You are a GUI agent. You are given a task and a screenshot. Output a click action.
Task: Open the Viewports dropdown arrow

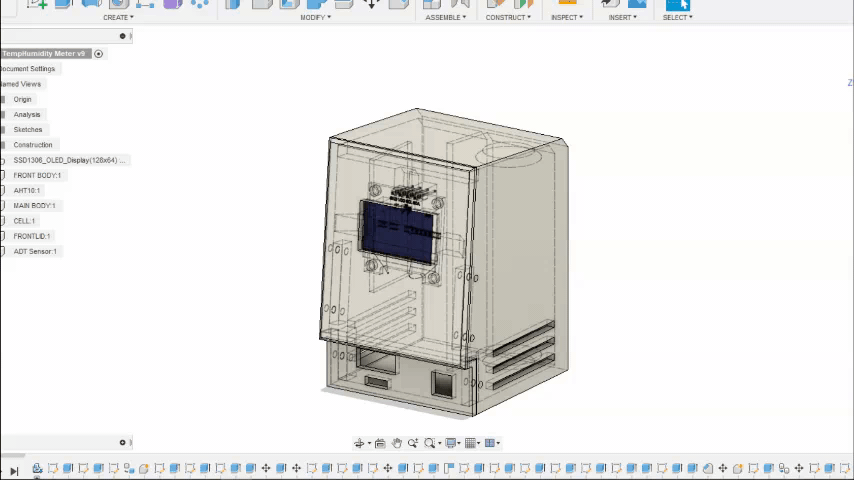[x=498, y=443]
